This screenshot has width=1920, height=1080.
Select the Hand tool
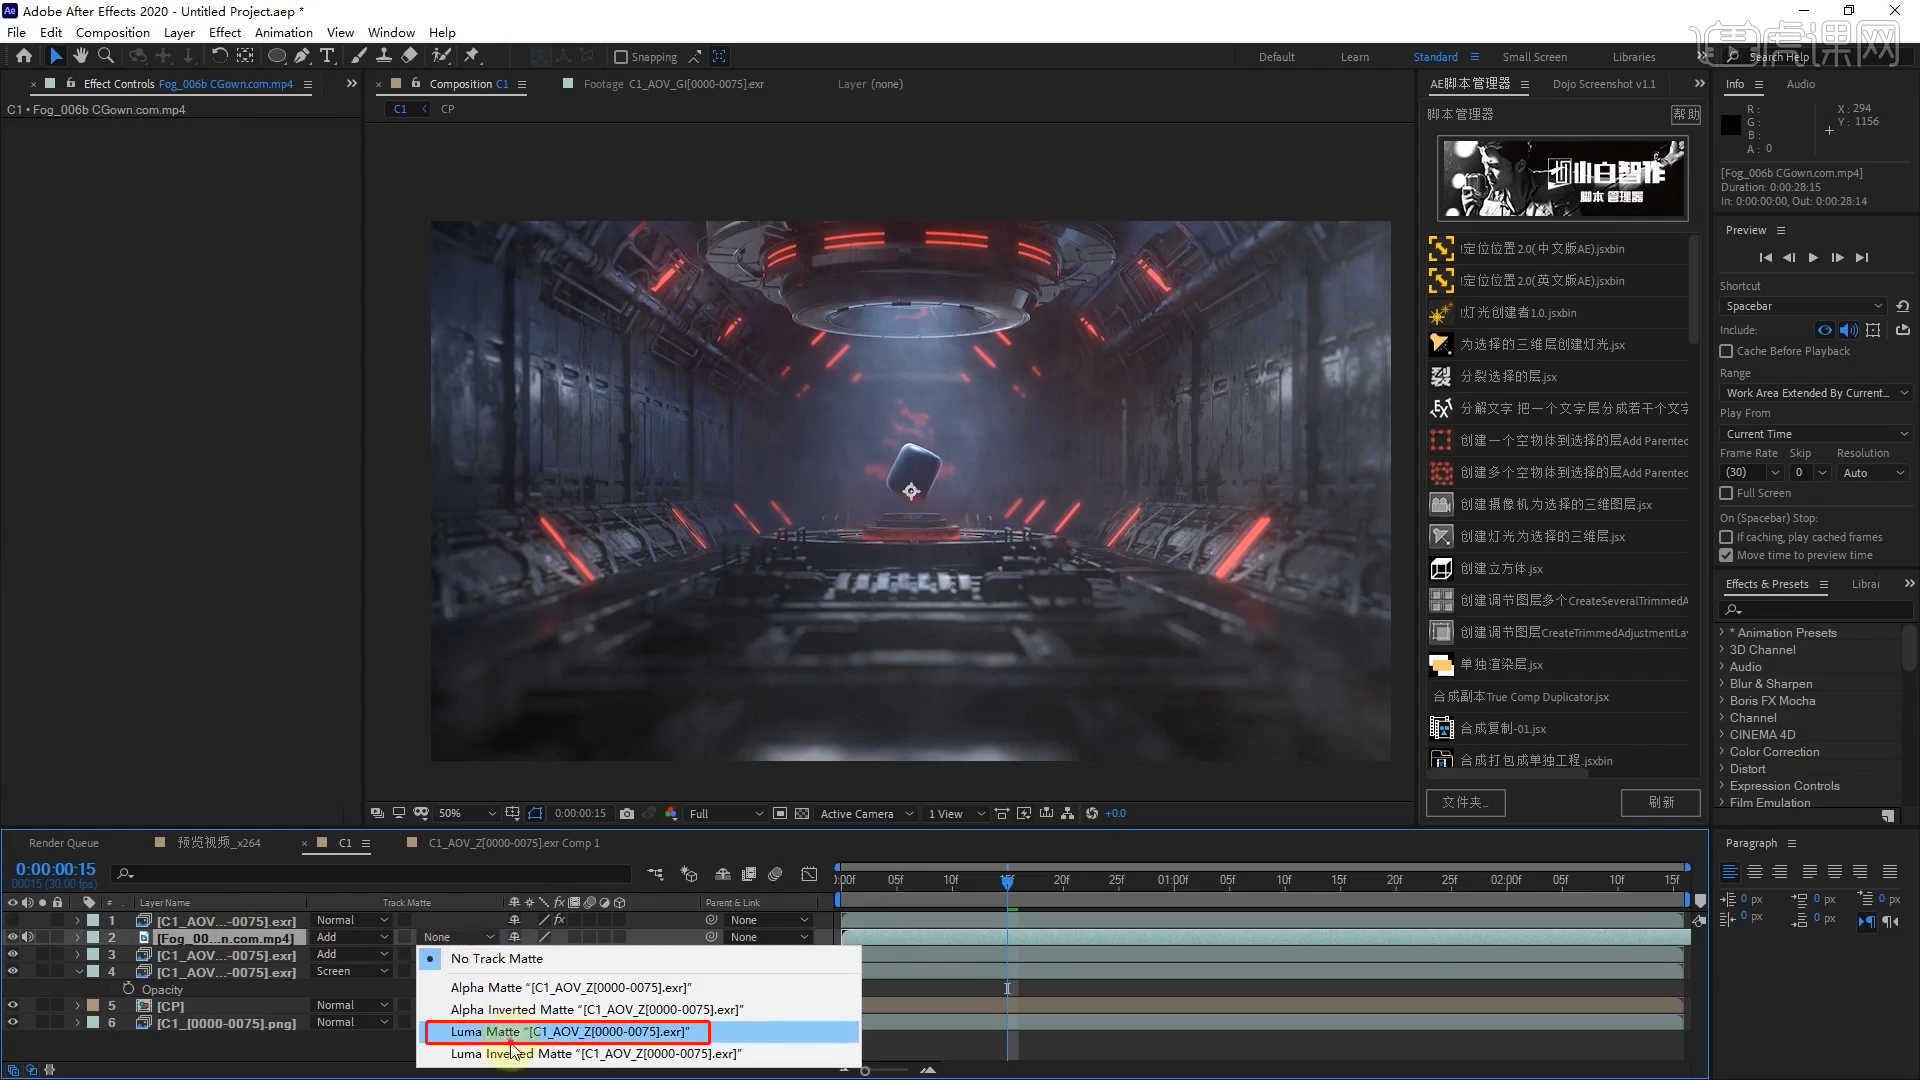point(81,56)
